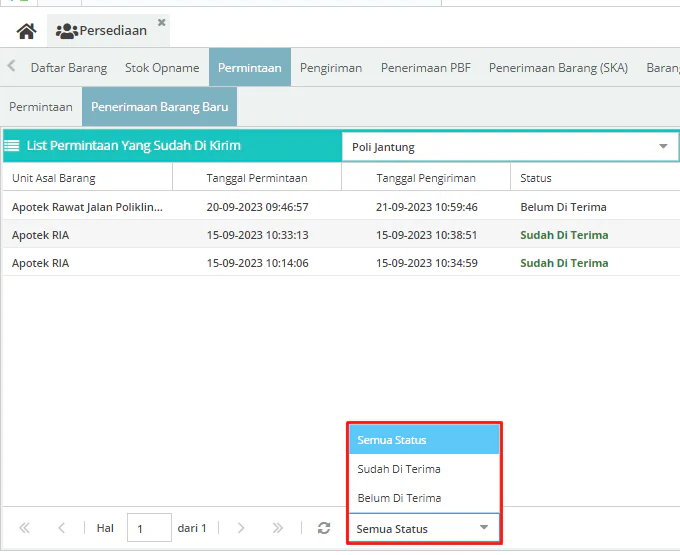Switch to Permintaan sub-tab
The image size is (680, 555).
pos(41,106)
